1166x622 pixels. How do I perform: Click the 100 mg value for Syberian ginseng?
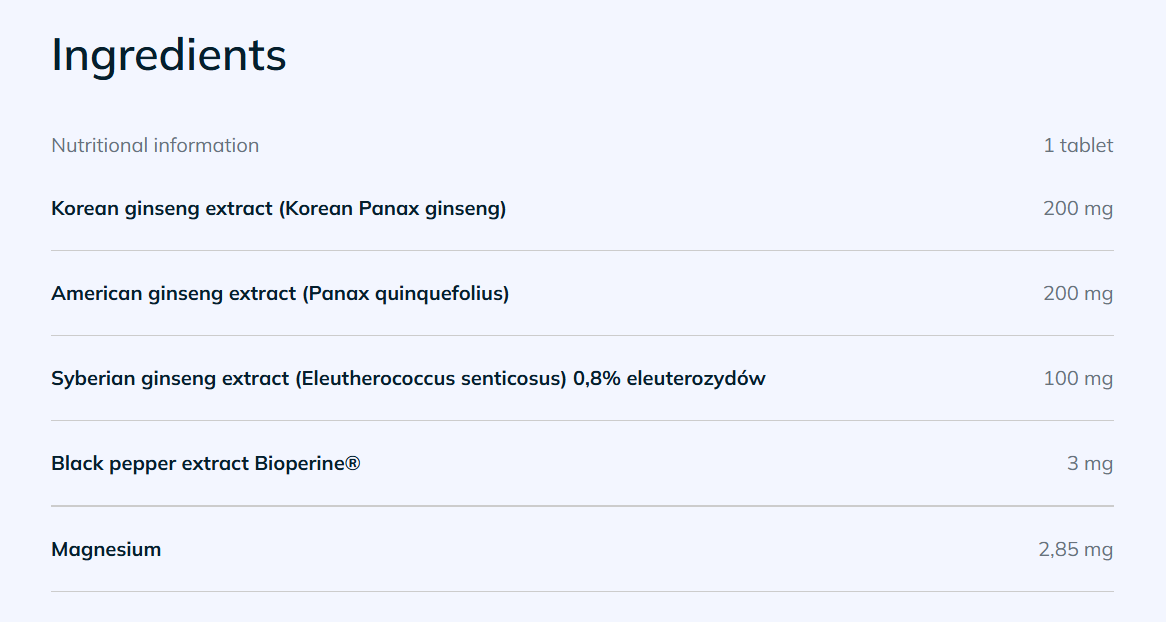(1078, 379)
